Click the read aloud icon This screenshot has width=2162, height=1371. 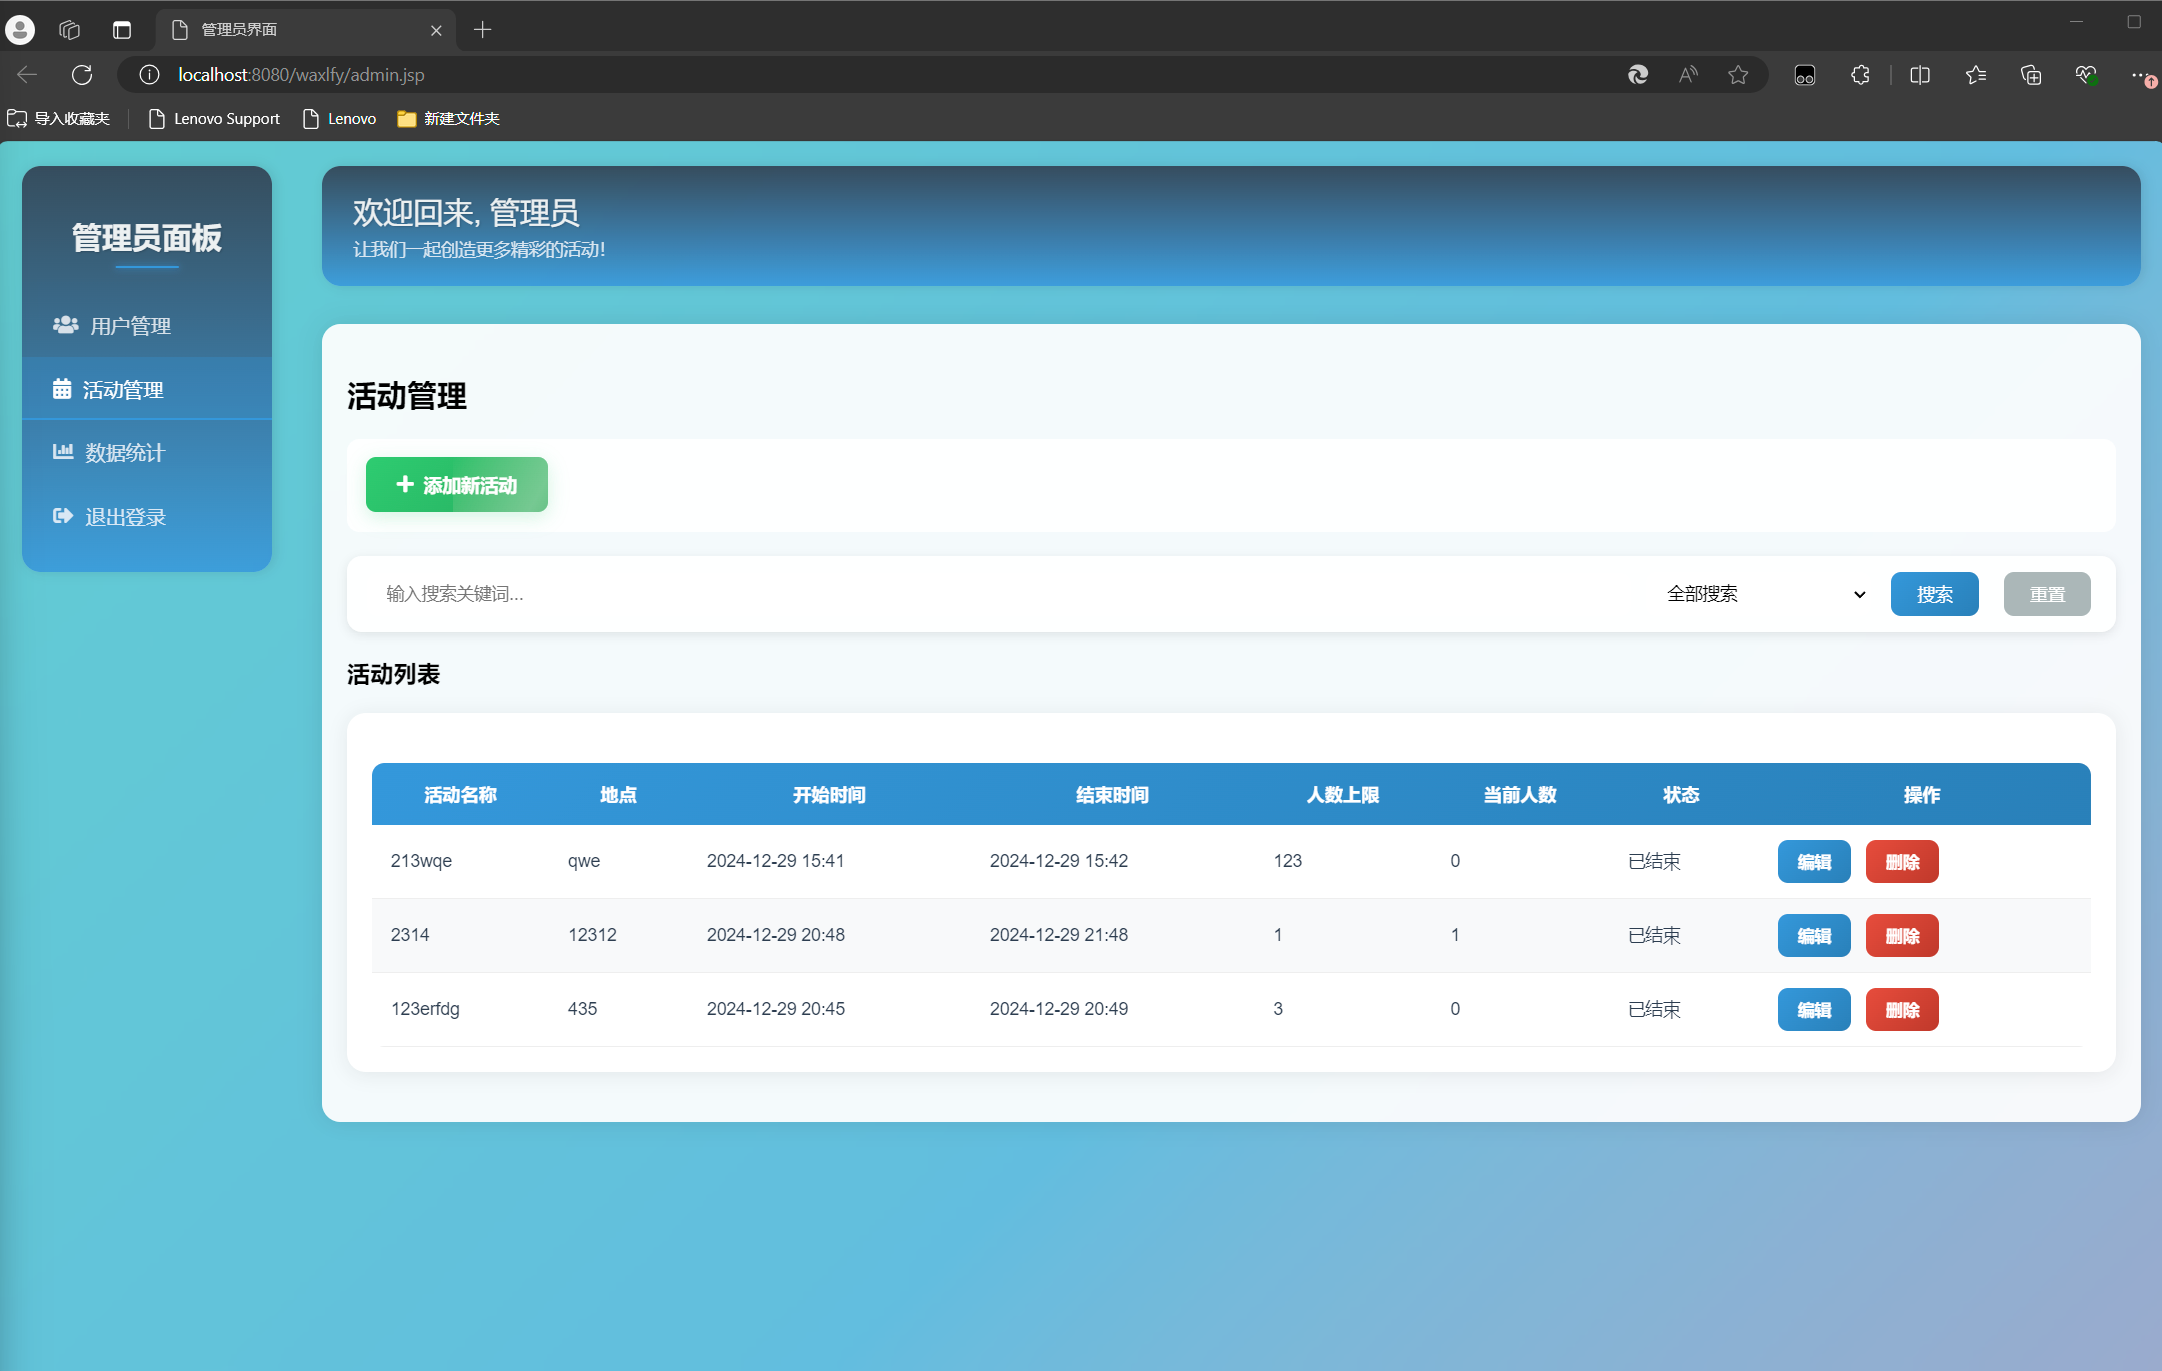coord(1688,75)
